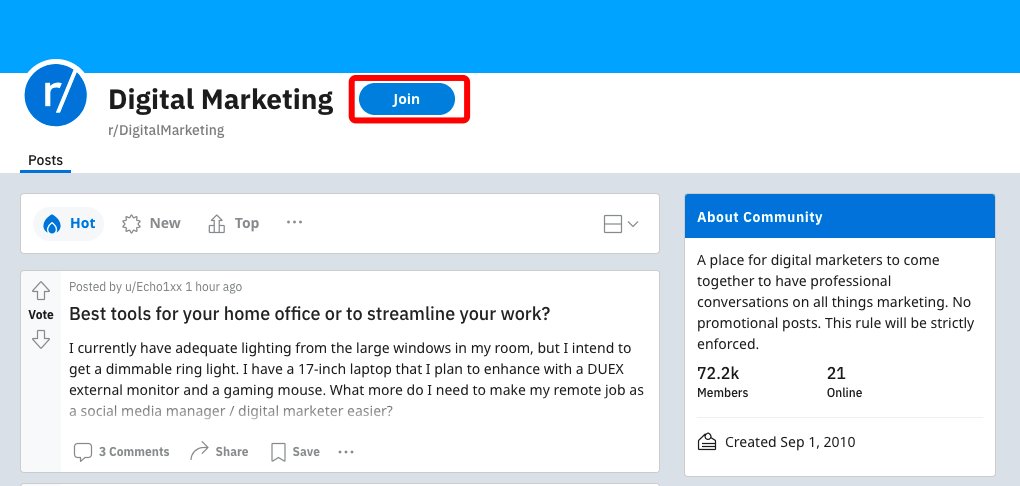Open the 'Best tools for your home office' post
This screenshot has height=486, width=1020.
(x=309, y=314)
